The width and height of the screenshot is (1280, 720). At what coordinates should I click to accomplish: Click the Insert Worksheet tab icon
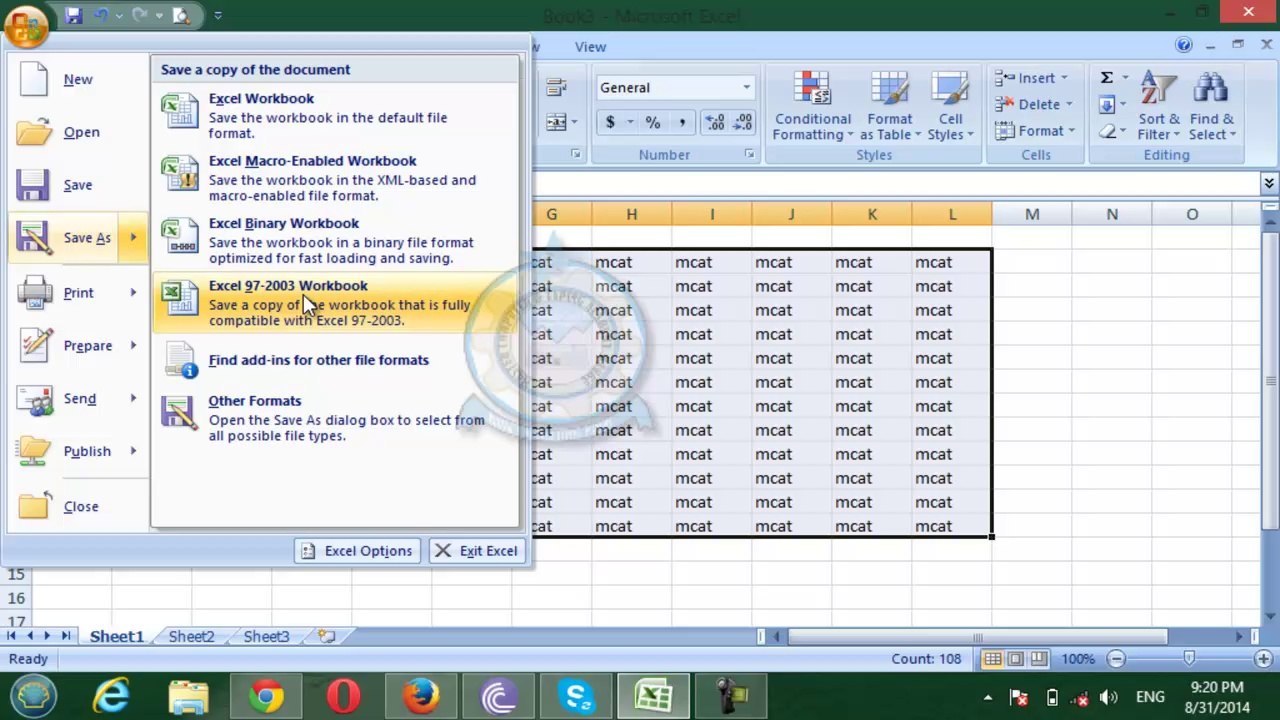click(326, 636)
